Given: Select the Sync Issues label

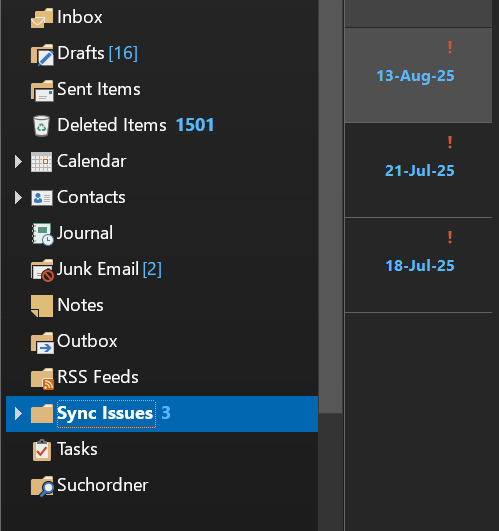Looking at the screenshot, I should (105, 413).
